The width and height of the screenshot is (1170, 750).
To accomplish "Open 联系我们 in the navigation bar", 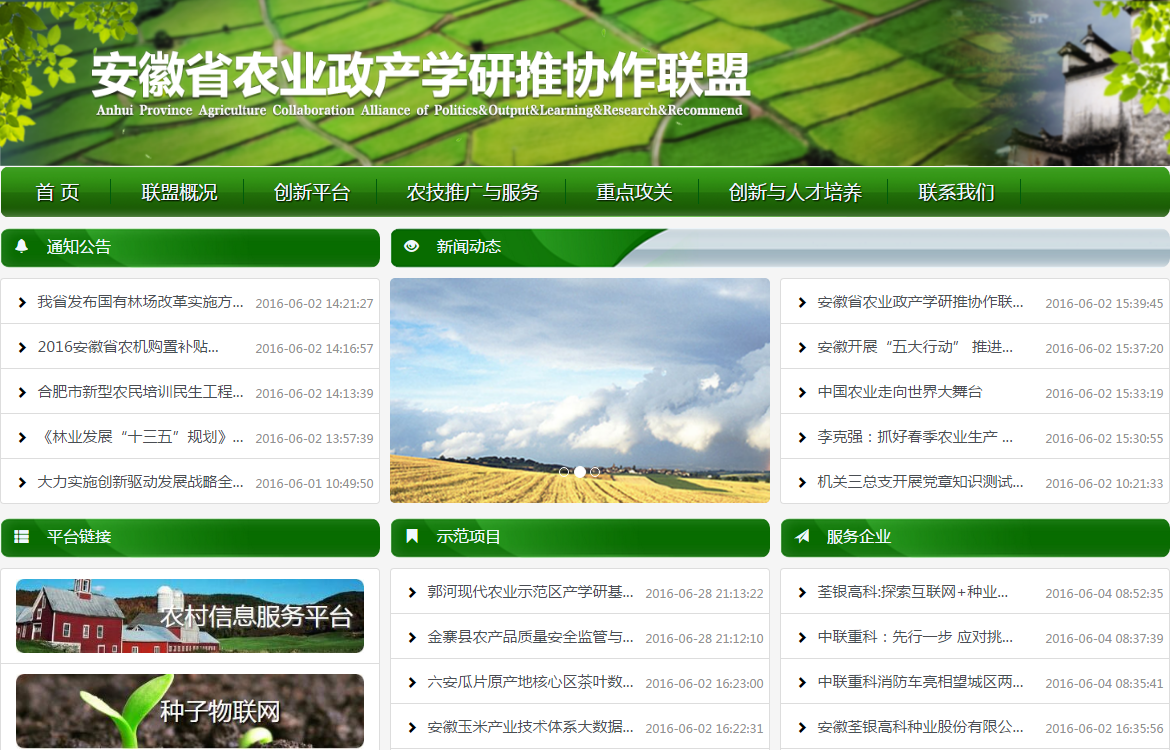I will (x=956, y=192).
